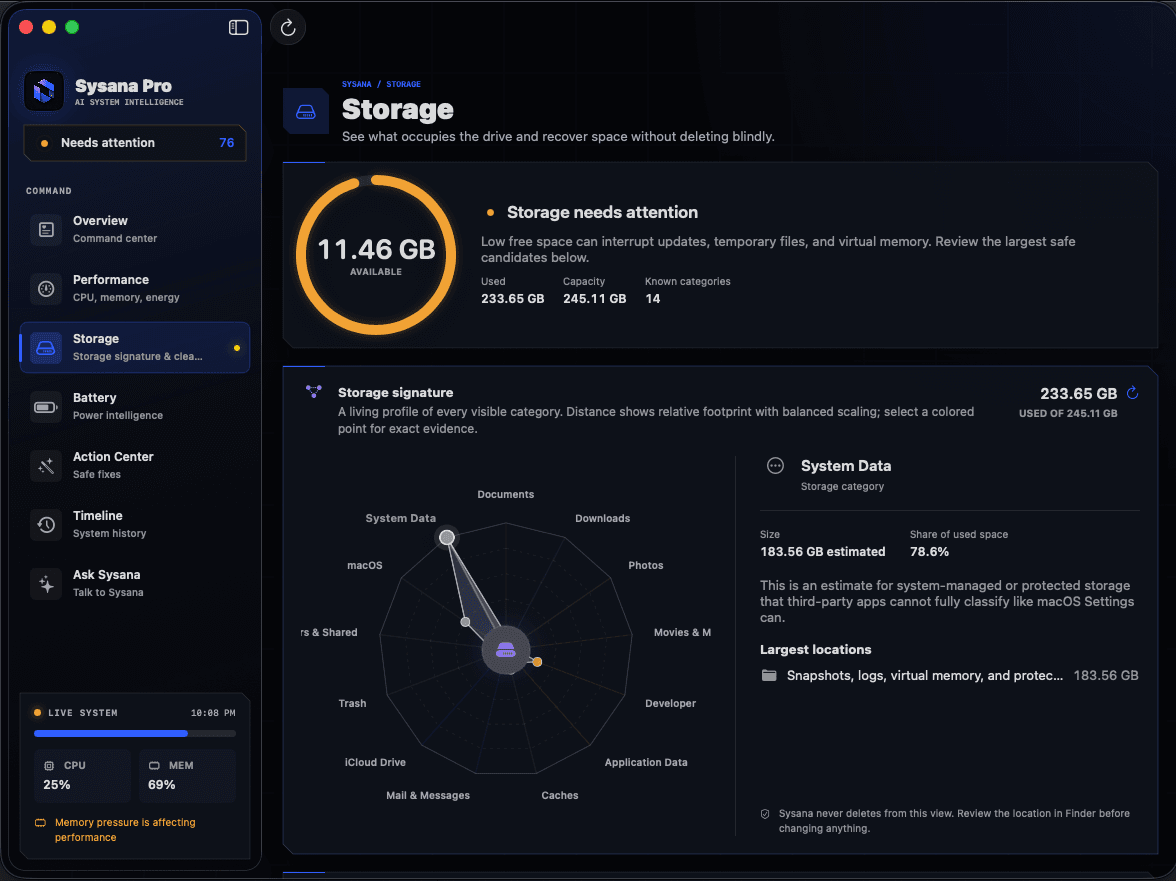Click the Overview sidebar icon
This screenshot has width=1176, height=881.
[x=46, y=229]
